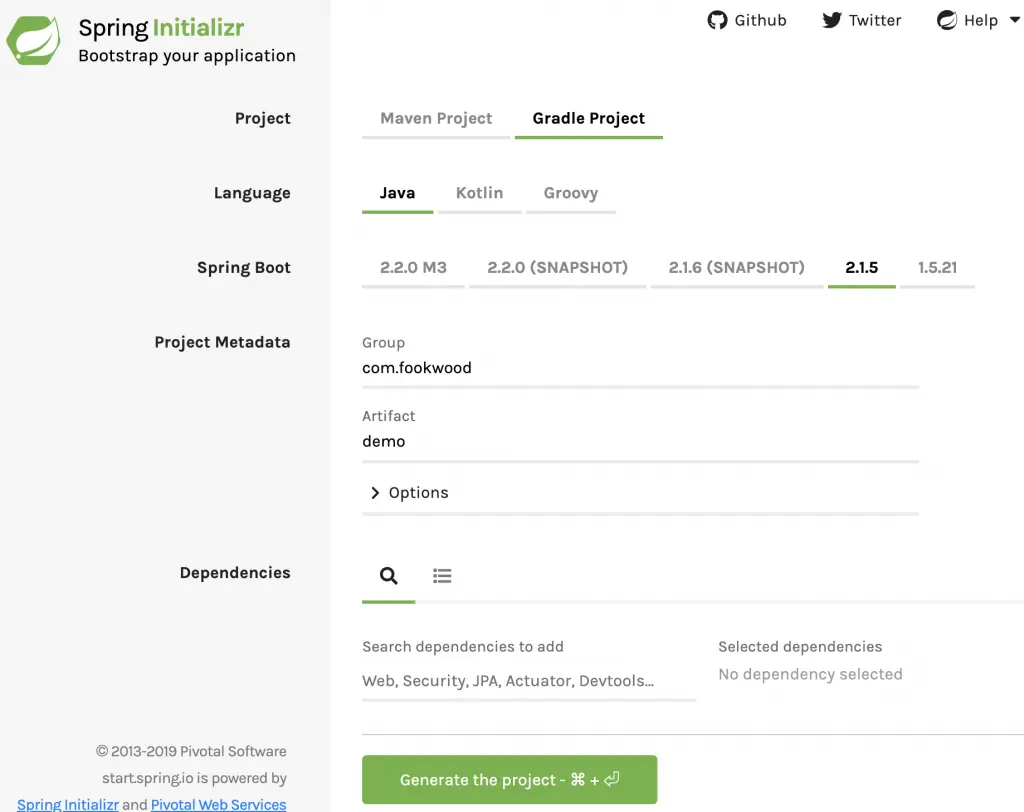Switch to the dependency list view icon
This screenshot has height=812, width=1024.
(442, 576)
